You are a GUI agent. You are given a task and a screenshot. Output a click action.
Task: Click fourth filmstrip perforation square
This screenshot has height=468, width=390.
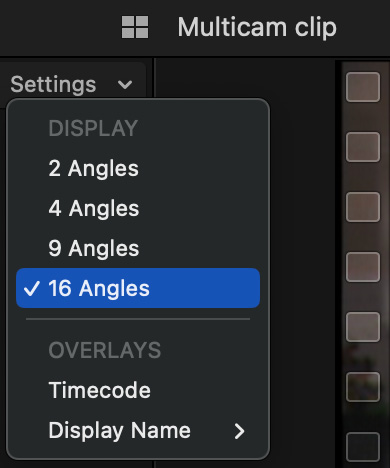click(363, 267)
